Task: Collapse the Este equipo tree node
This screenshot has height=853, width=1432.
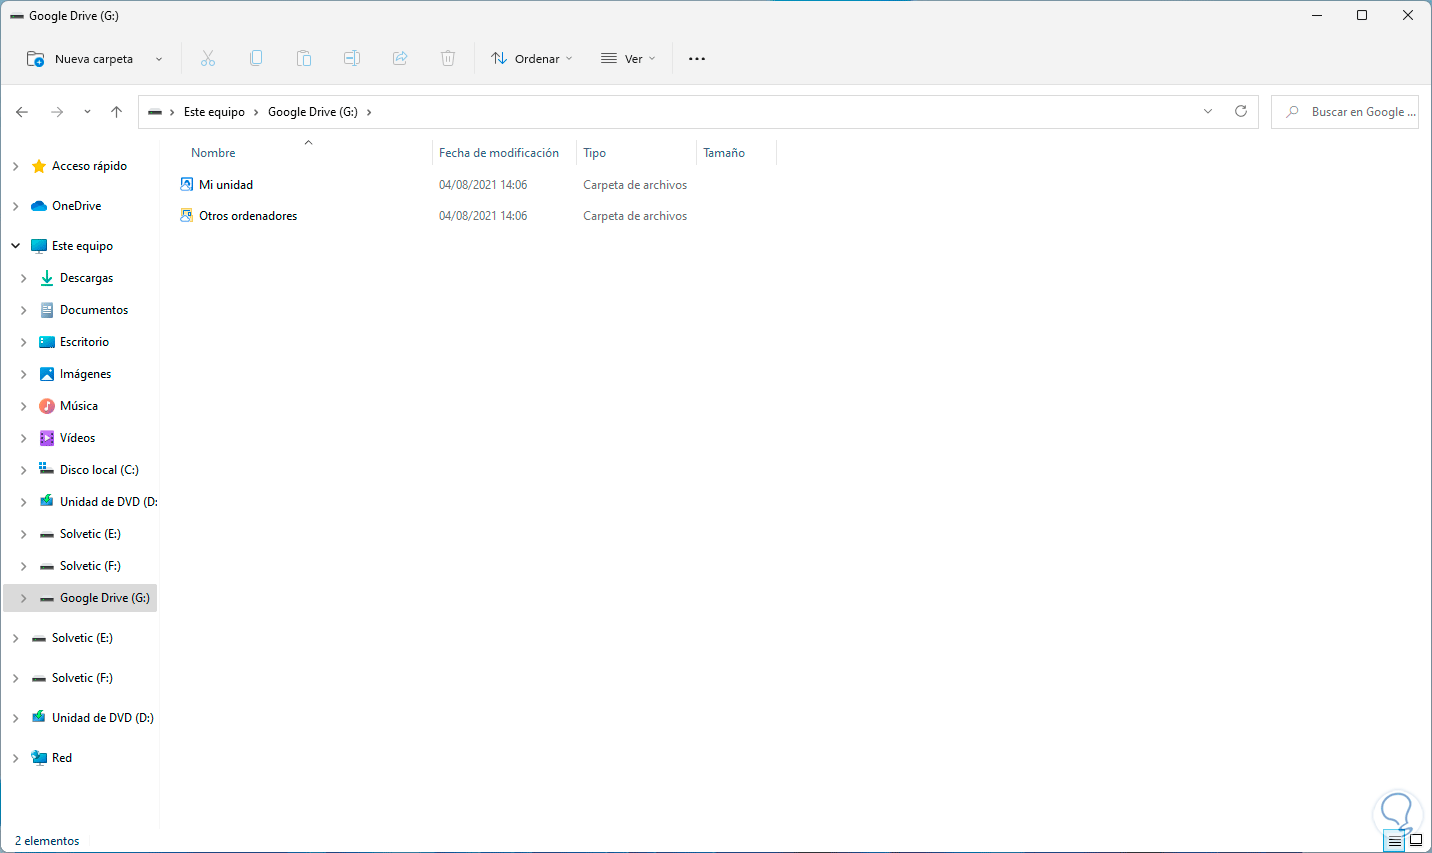Action: (x=15, y=246)
